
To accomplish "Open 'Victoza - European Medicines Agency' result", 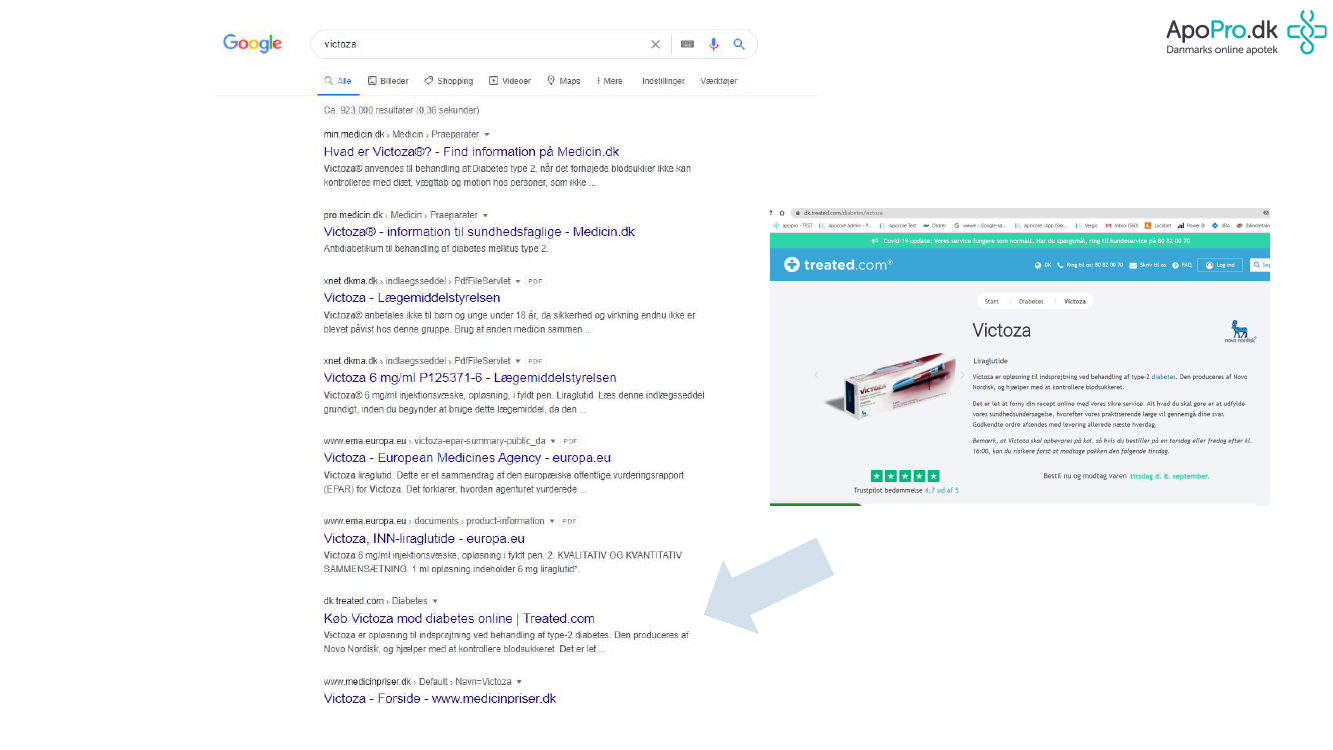I will coord(468,458).
